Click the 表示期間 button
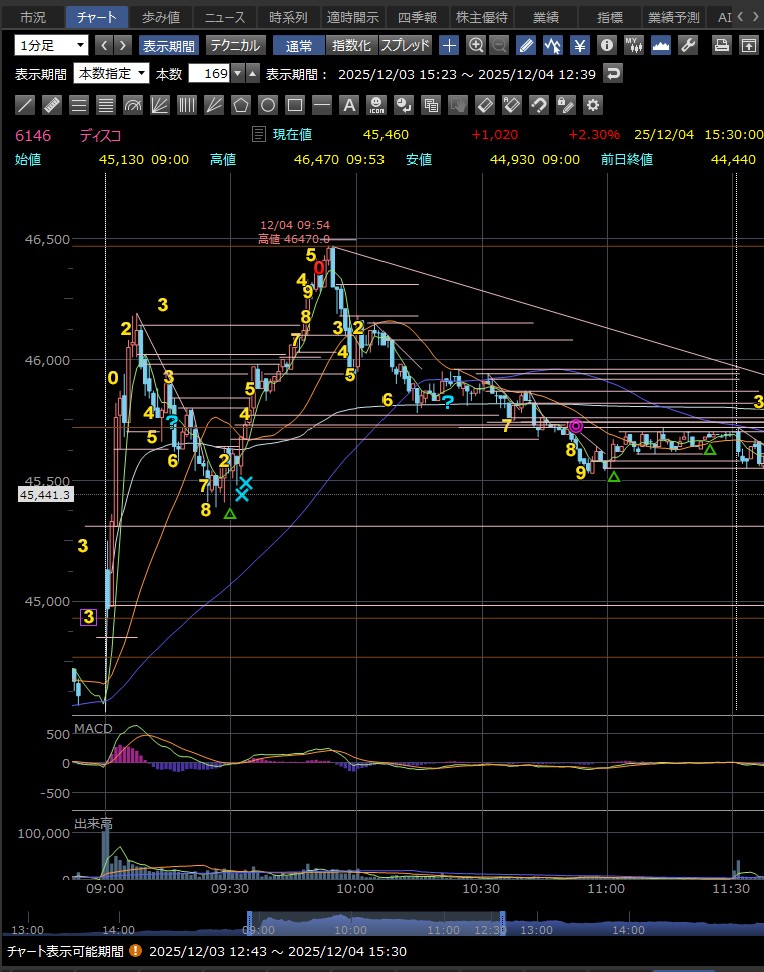 [168, 45]
